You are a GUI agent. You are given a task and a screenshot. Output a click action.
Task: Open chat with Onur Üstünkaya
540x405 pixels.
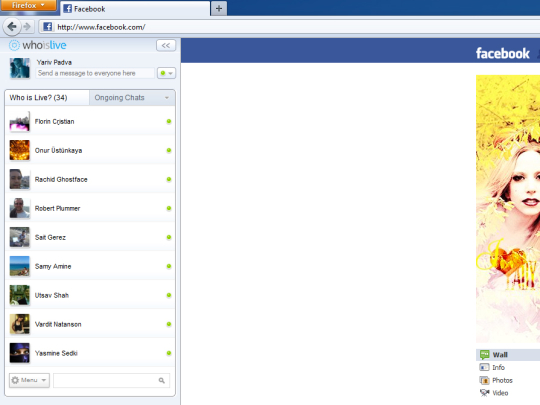pos(90,150)
